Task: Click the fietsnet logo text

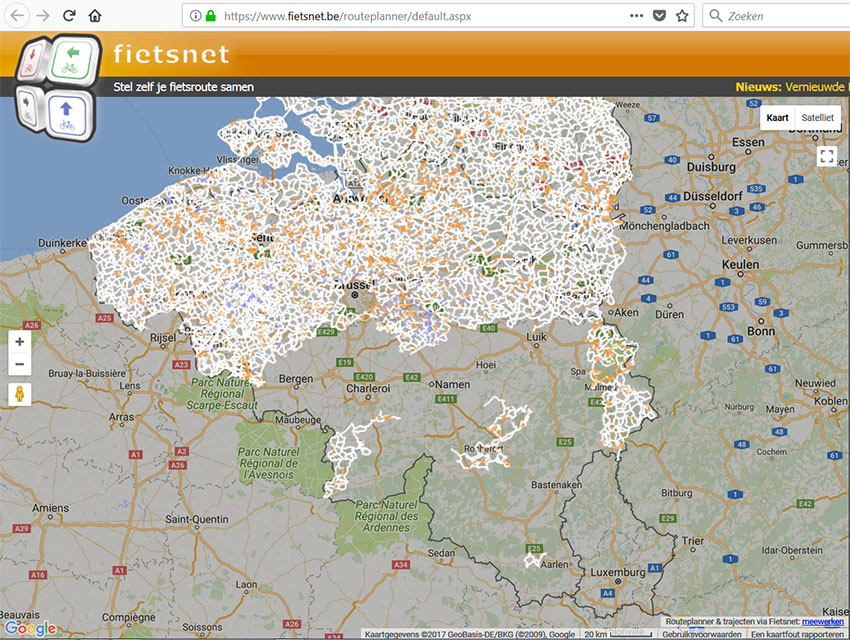Action: pos(171,54)
